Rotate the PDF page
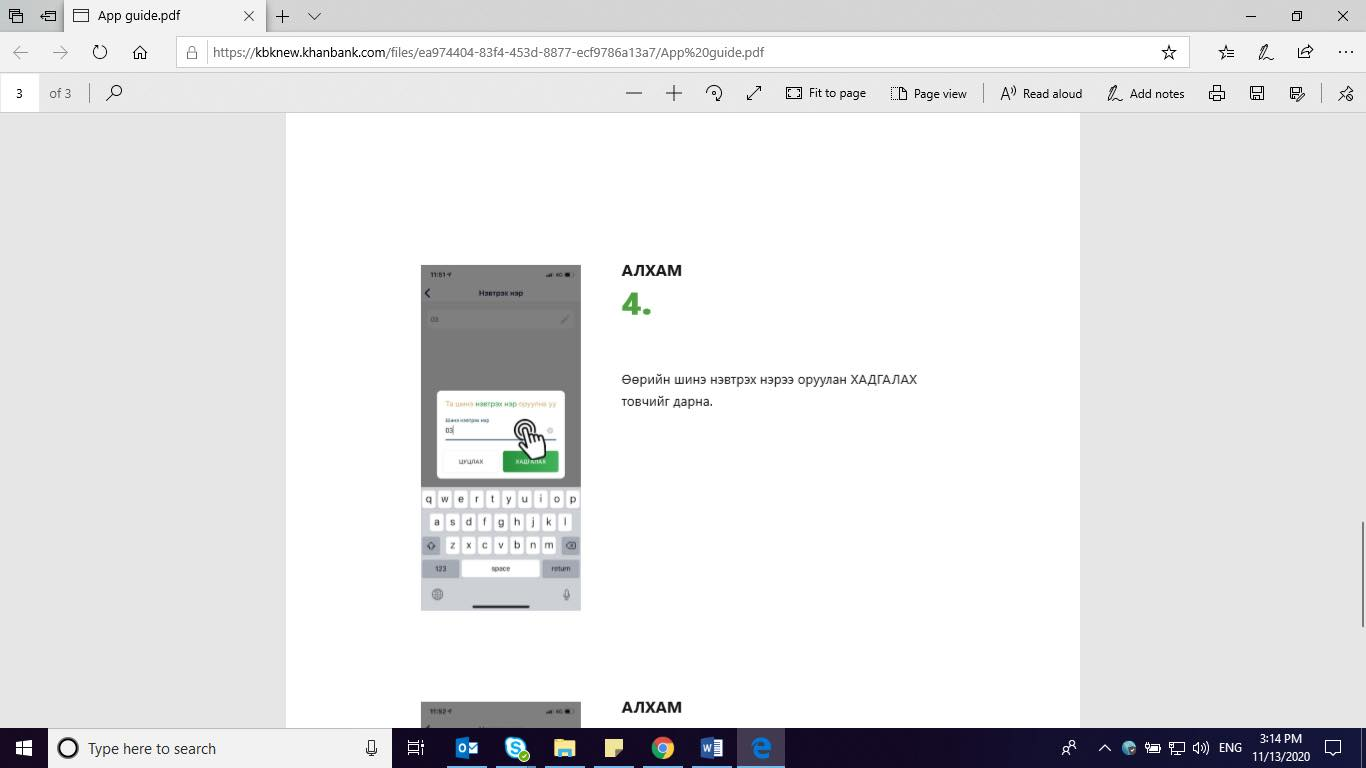 click(714, 93)
